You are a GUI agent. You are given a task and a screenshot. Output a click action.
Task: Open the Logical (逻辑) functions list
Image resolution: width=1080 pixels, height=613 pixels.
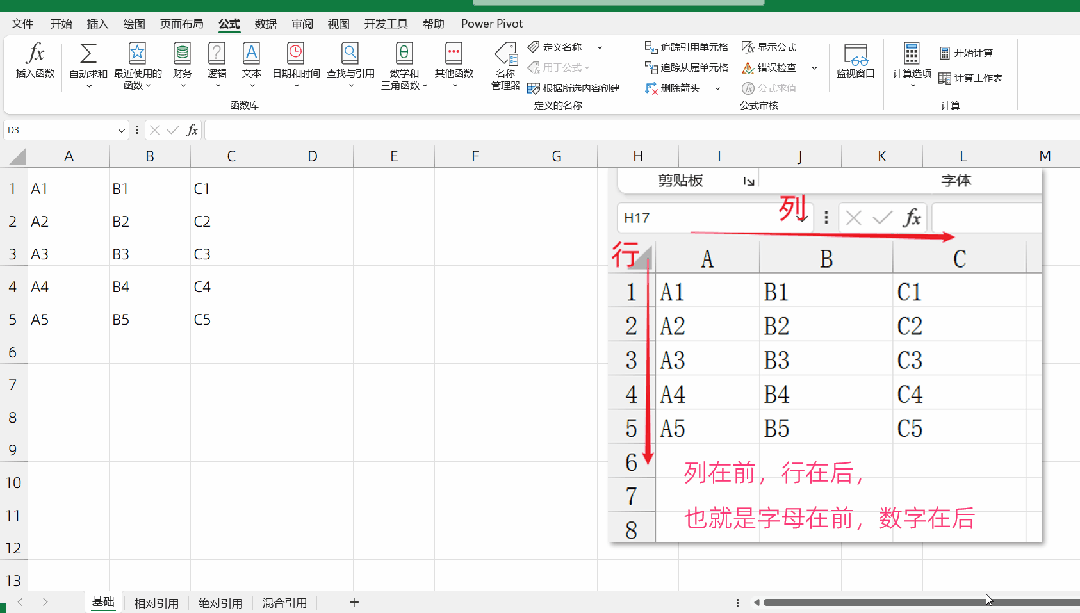tap(216, 65)
